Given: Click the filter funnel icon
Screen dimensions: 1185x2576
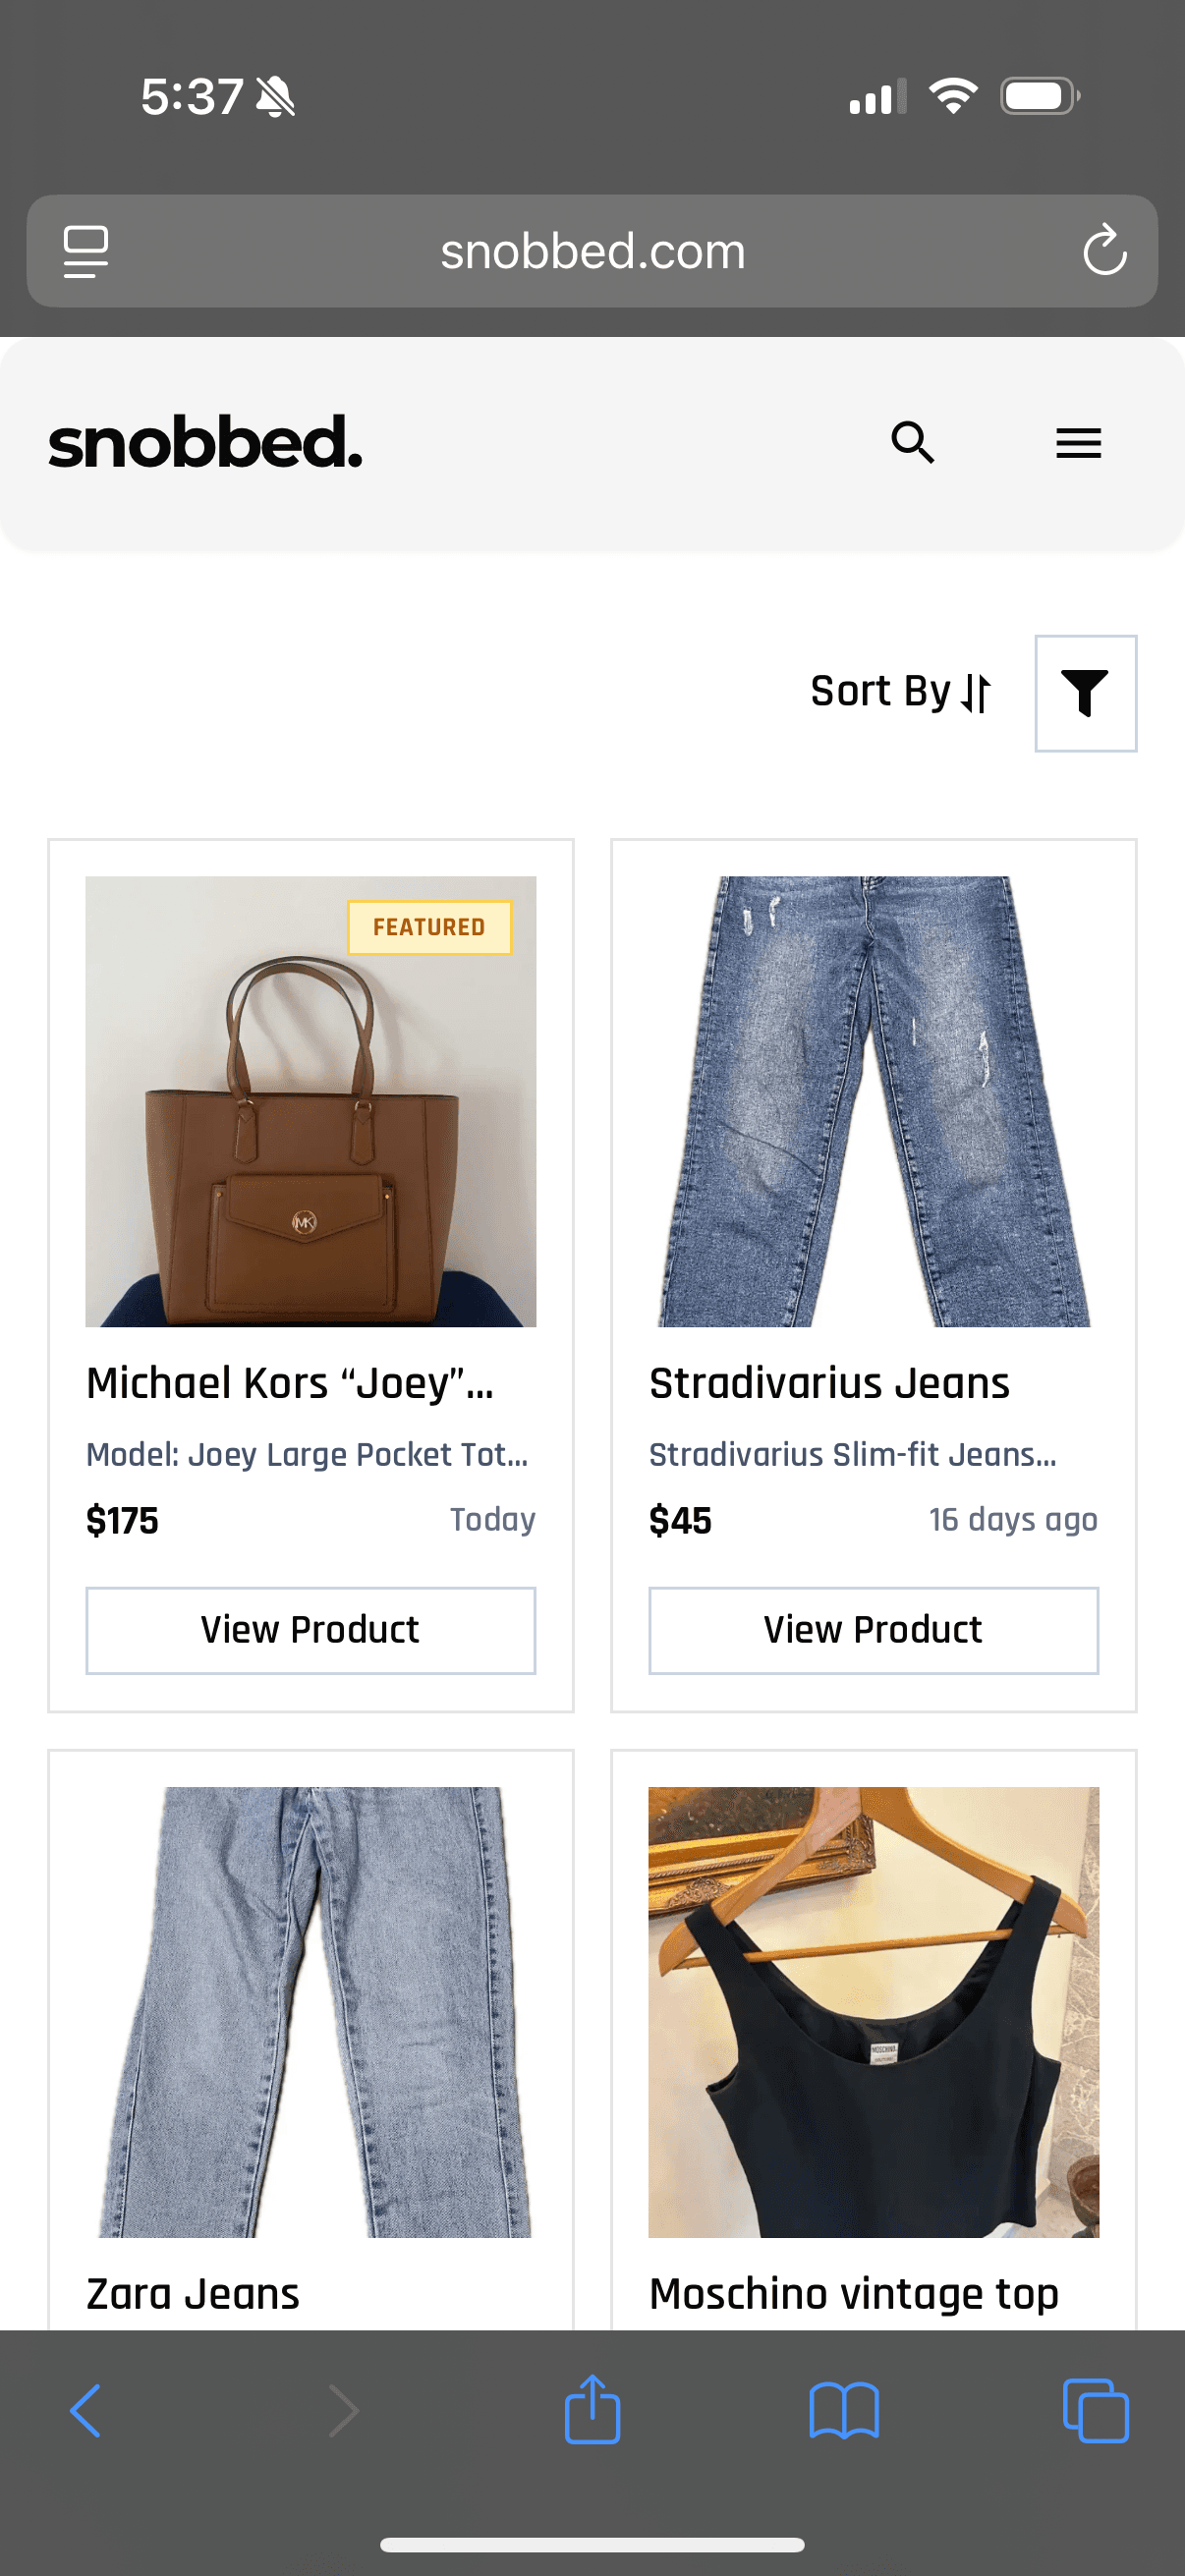Looking at the screenshot, I should [1085, 693].
